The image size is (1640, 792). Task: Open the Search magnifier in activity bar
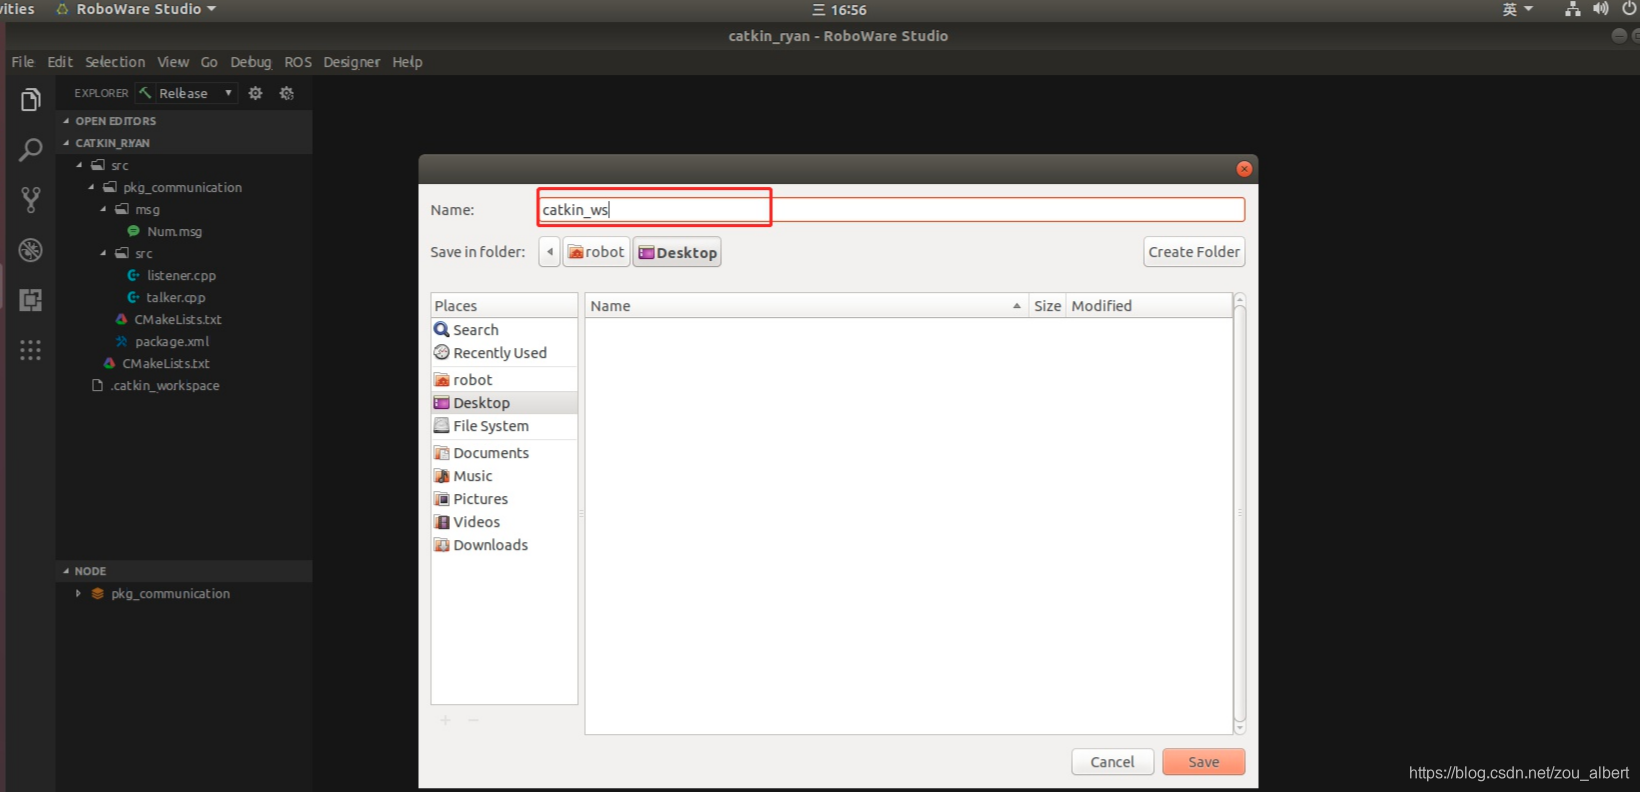(31, 150)
